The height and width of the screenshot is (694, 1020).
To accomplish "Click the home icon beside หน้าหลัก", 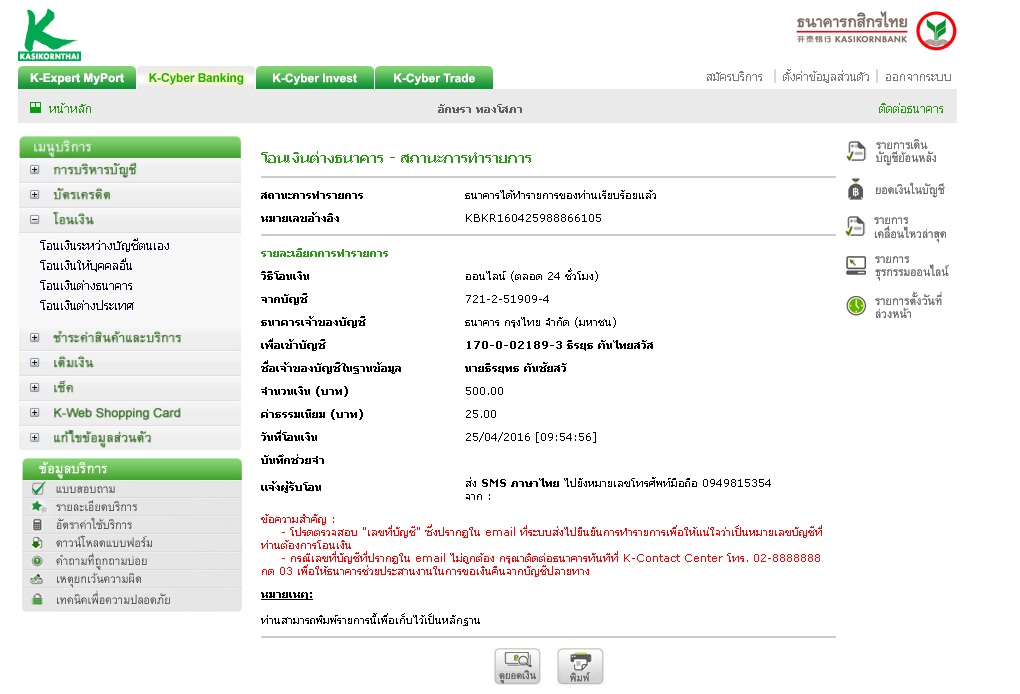I will pyautogui.click(x=35, y=108).
